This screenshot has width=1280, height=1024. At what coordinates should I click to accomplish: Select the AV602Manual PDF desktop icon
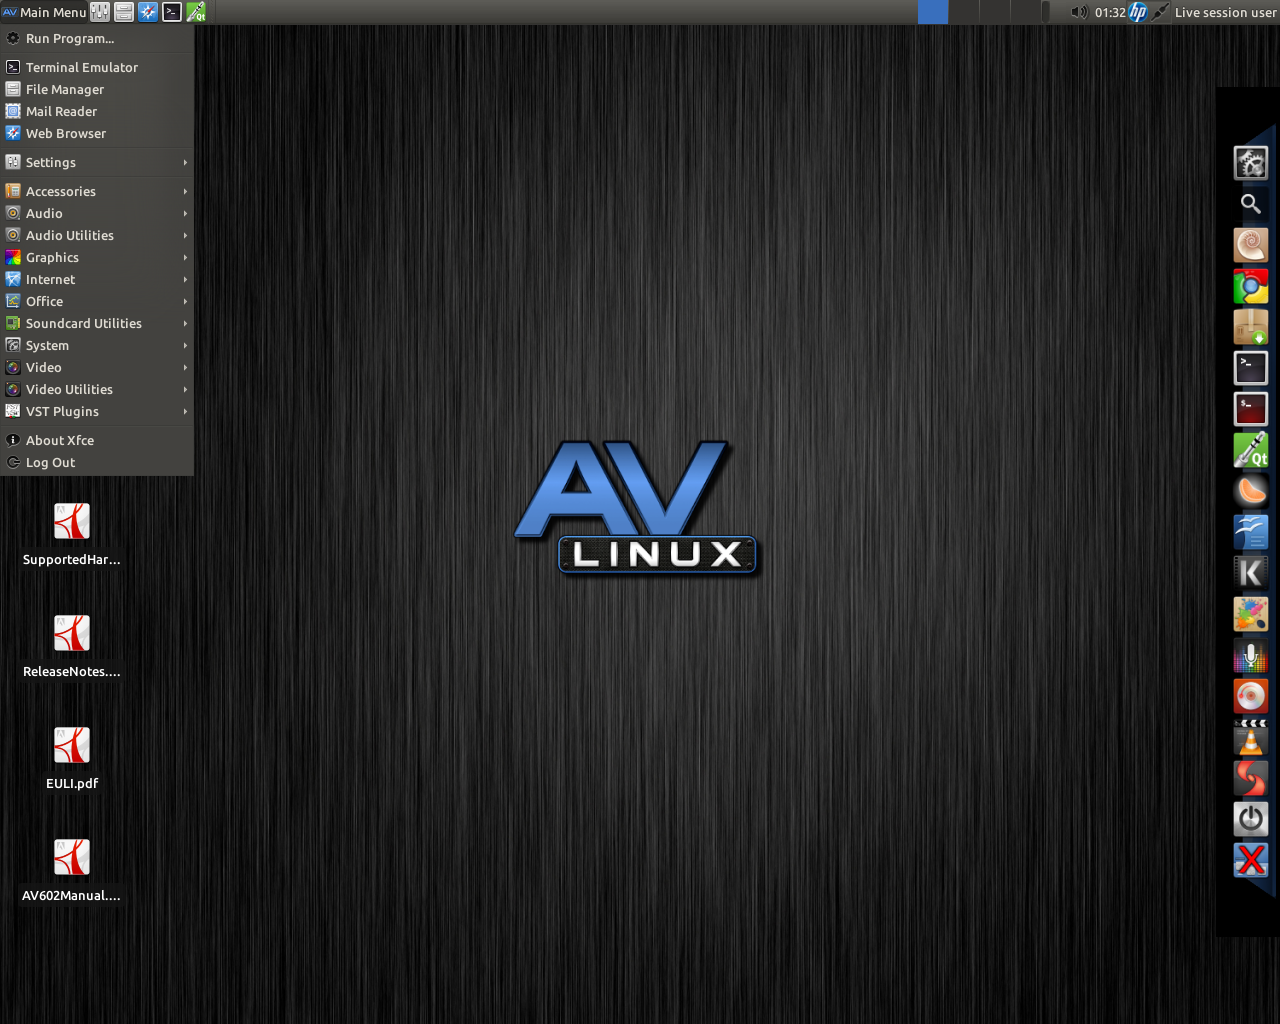[72, 871]
